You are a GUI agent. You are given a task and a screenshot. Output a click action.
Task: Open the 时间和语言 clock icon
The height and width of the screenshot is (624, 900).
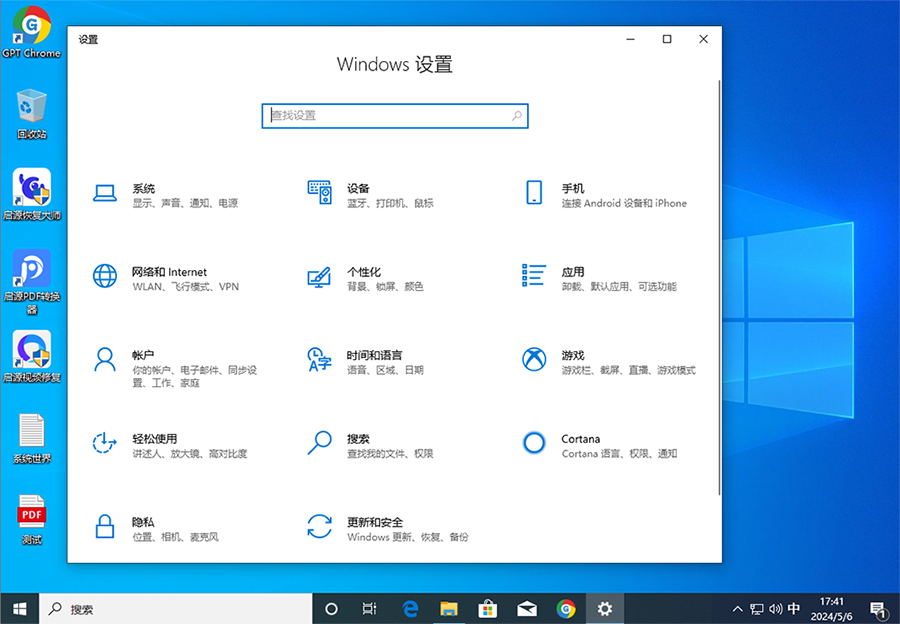pos(320,359)
